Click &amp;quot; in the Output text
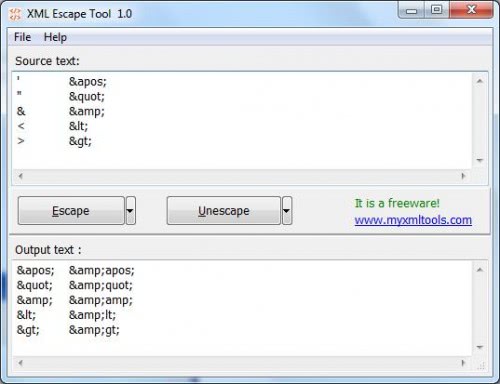 tap(101, 285)
